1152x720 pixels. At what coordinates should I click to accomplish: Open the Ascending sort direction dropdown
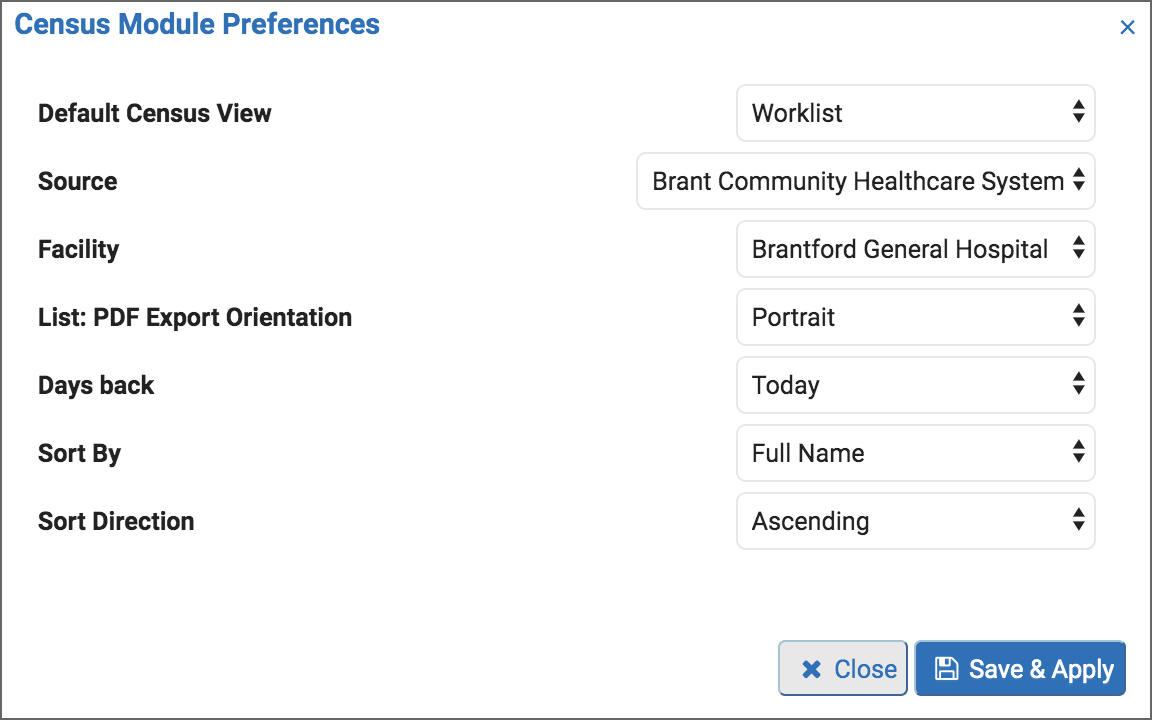[915, 521]
